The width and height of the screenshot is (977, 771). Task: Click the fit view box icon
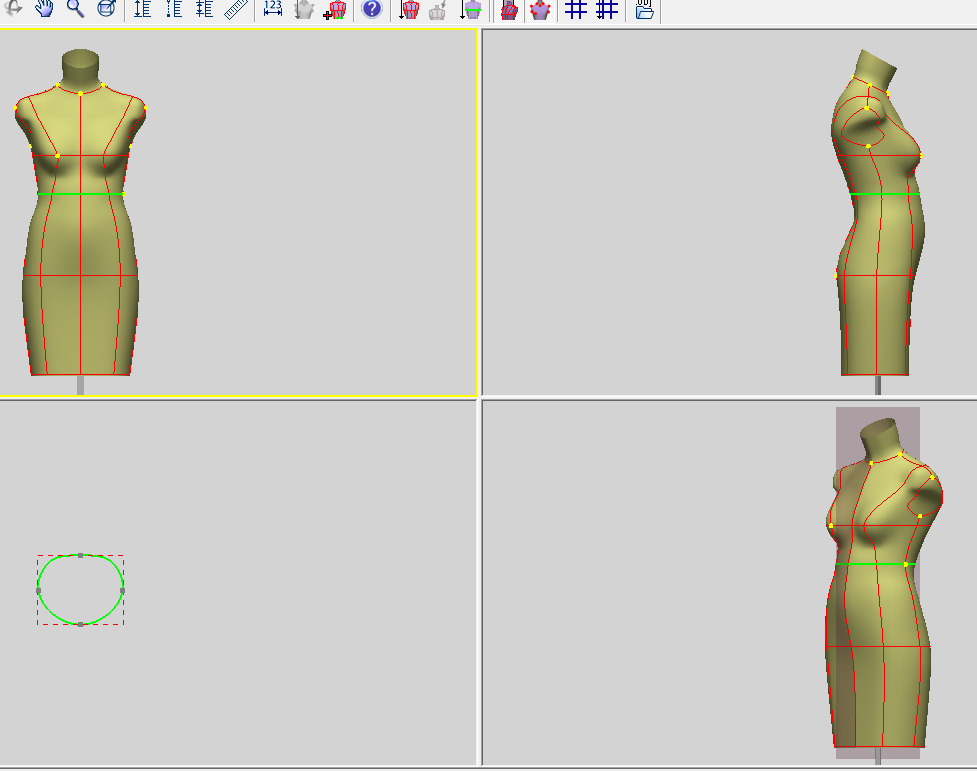[107, 8]
